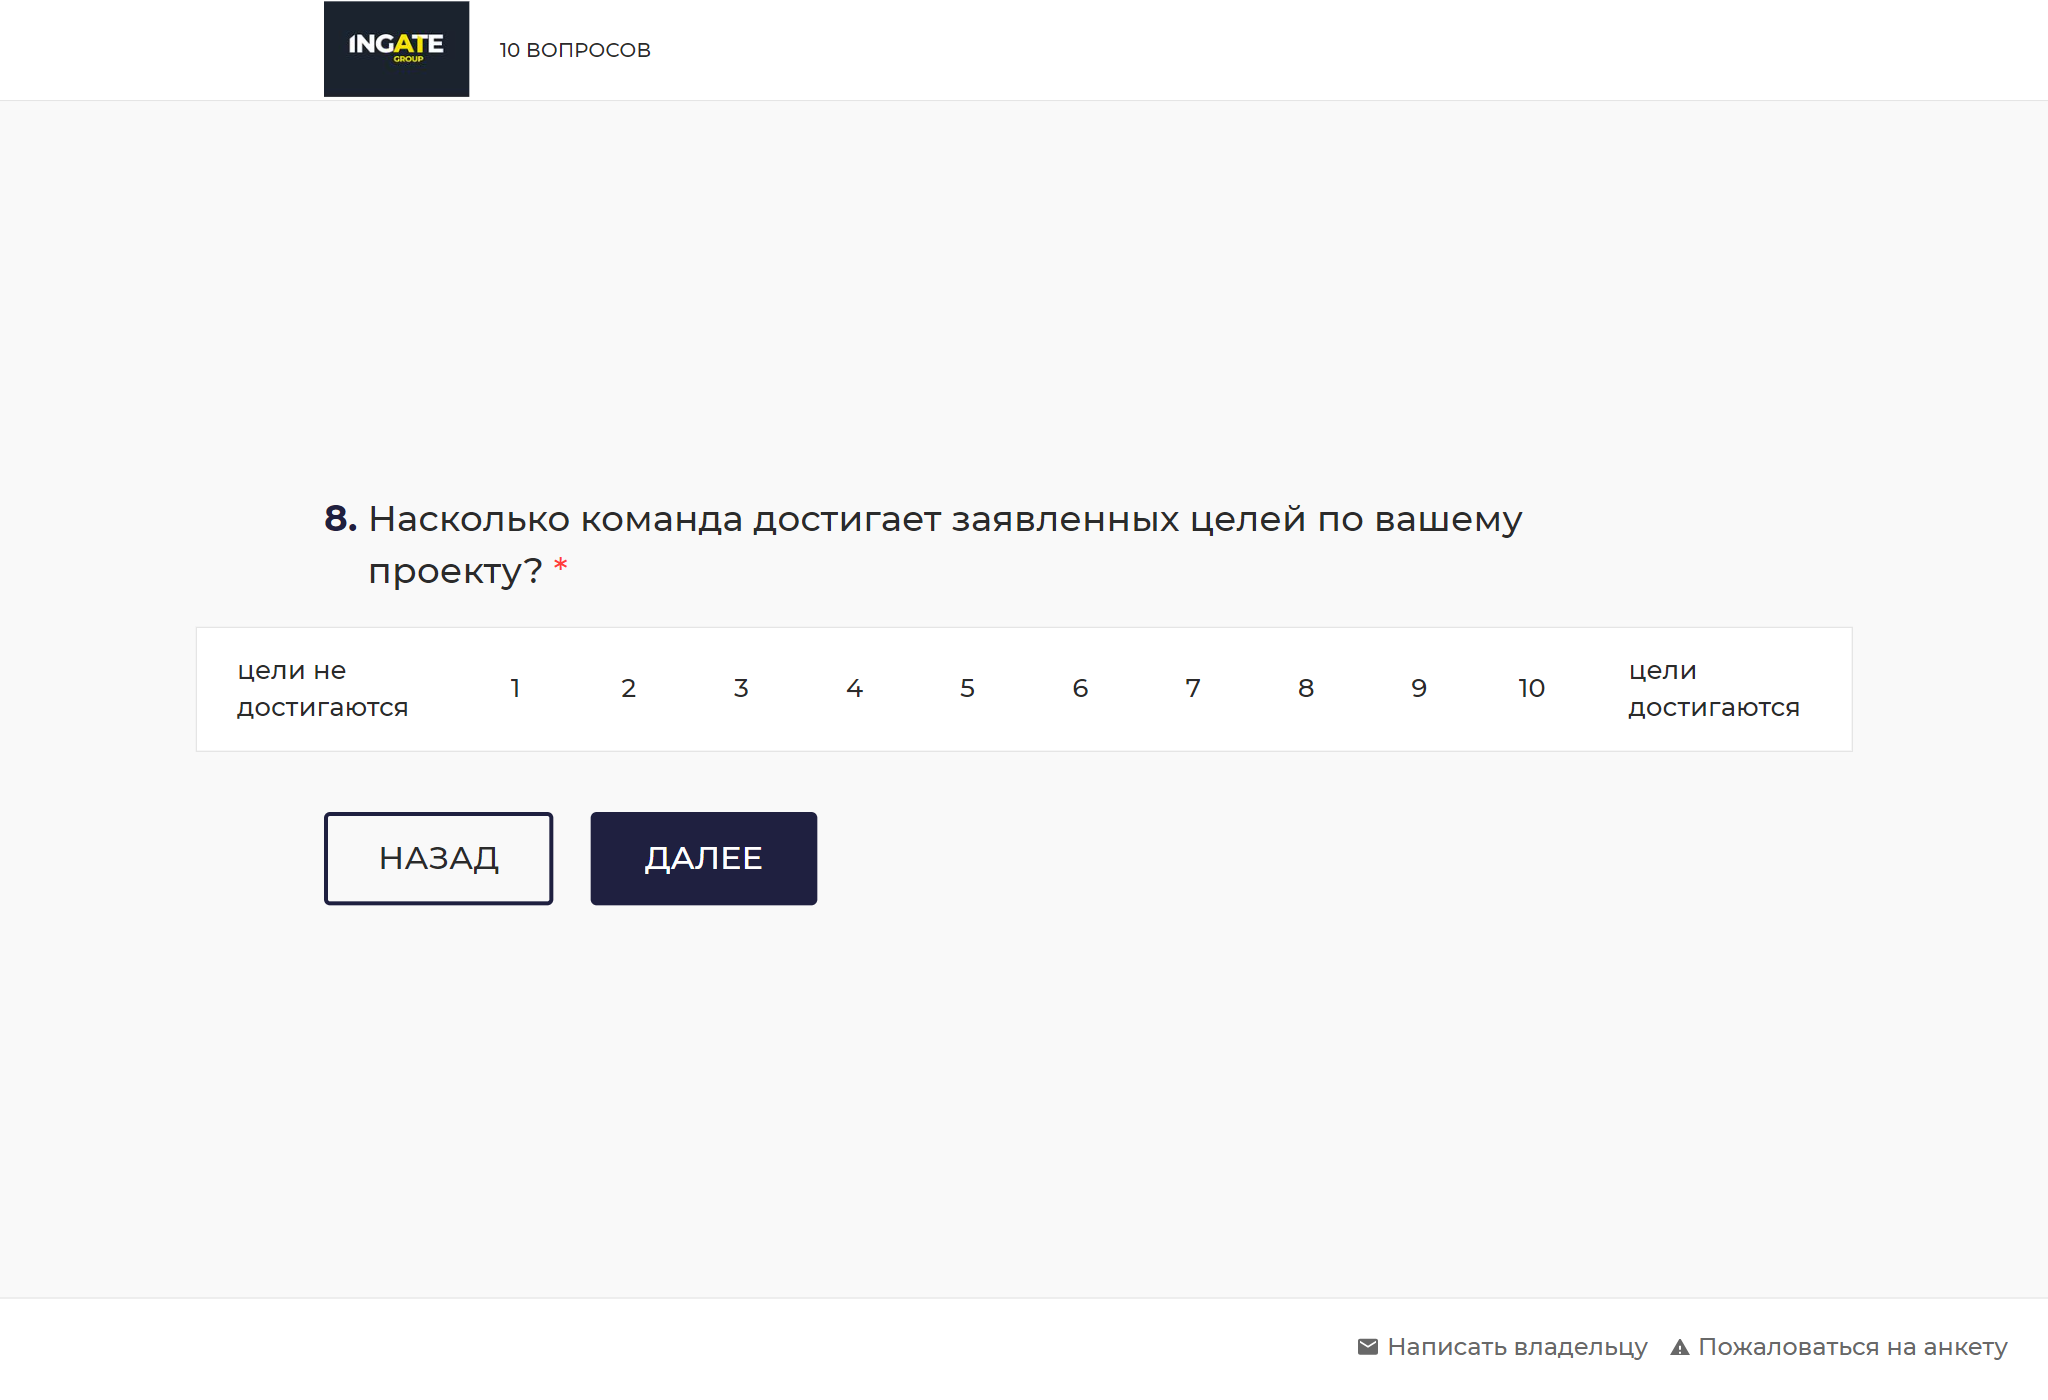
Task: Select rating 1 on the scale
Action: tap(516, 689)
